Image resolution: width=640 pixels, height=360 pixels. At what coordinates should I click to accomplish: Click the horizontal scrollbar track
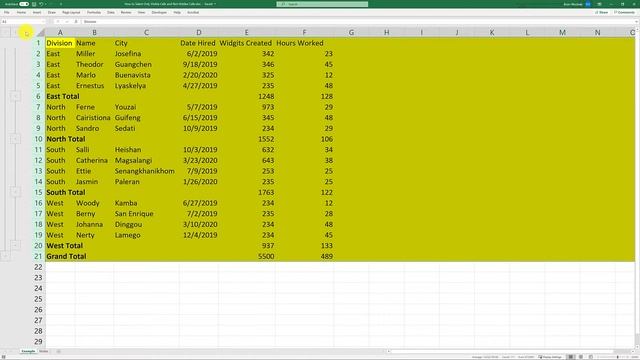click(x=510, y=351)
